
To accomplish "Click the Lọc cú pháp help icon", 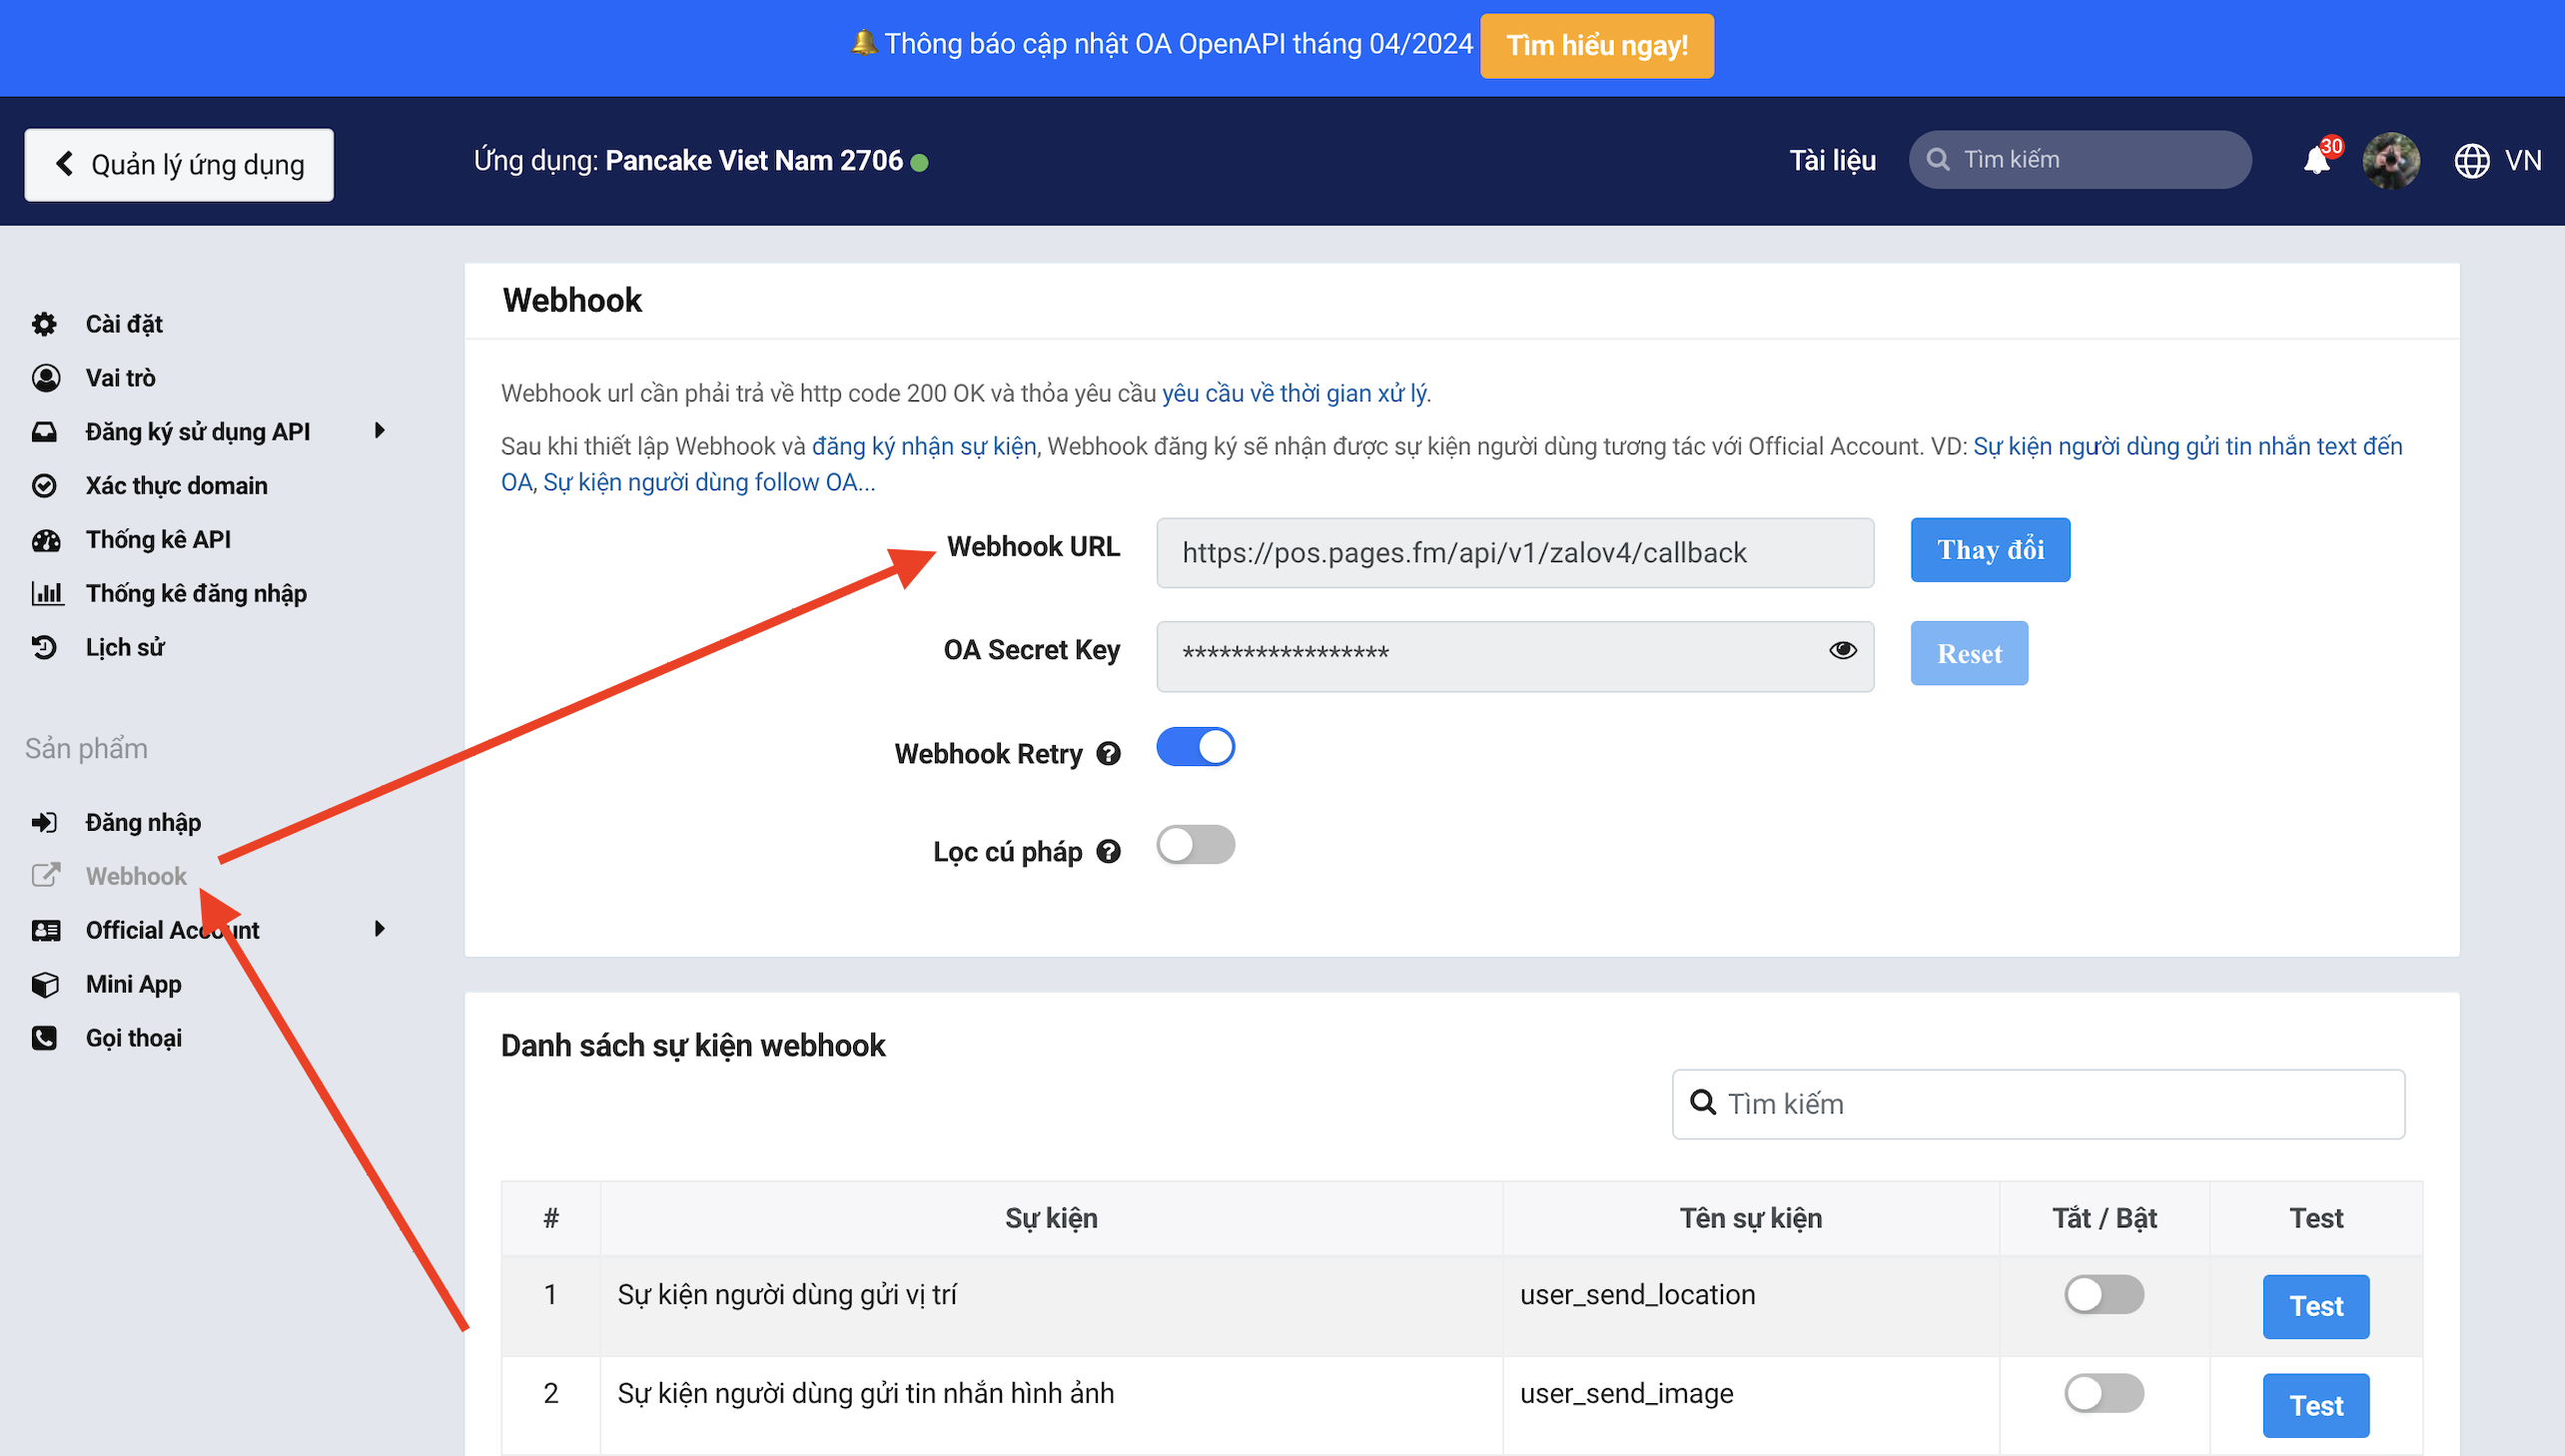I will coord(1108,852).
